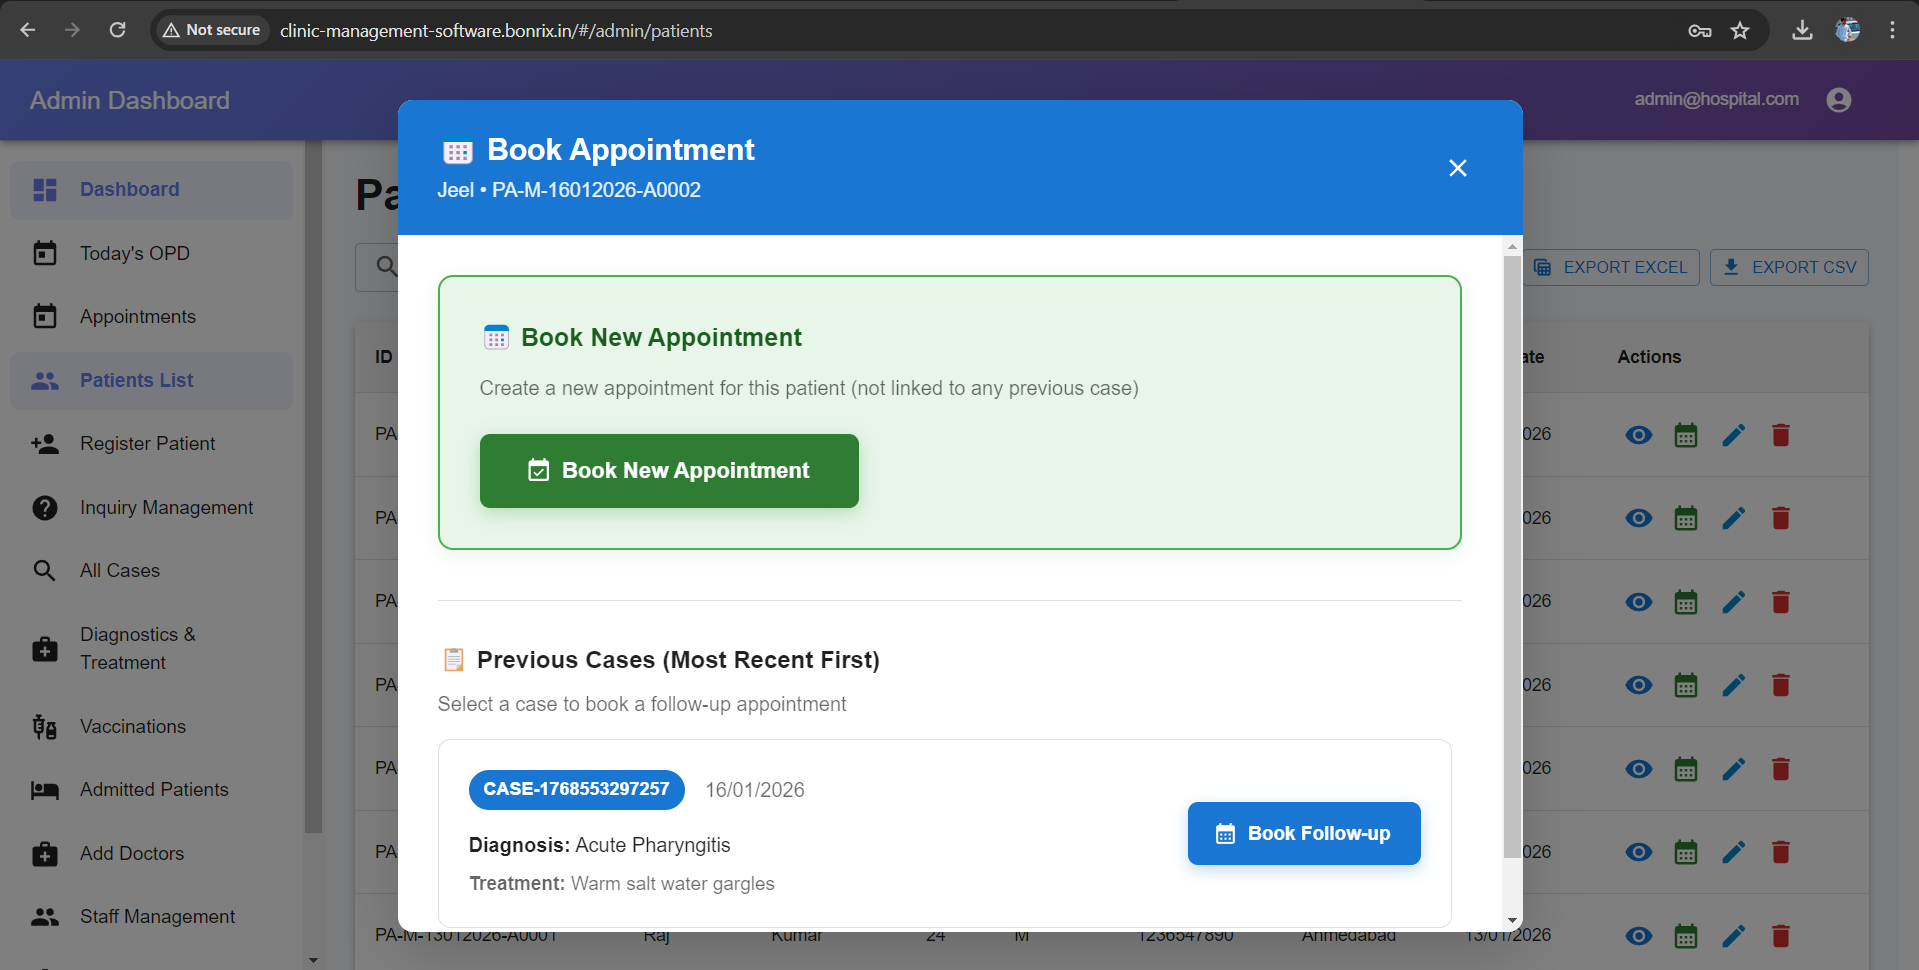The height and width of the screenshot is (970, 1919).
Task: Click the Register Patient add-person icon
Action: (45, 444)
